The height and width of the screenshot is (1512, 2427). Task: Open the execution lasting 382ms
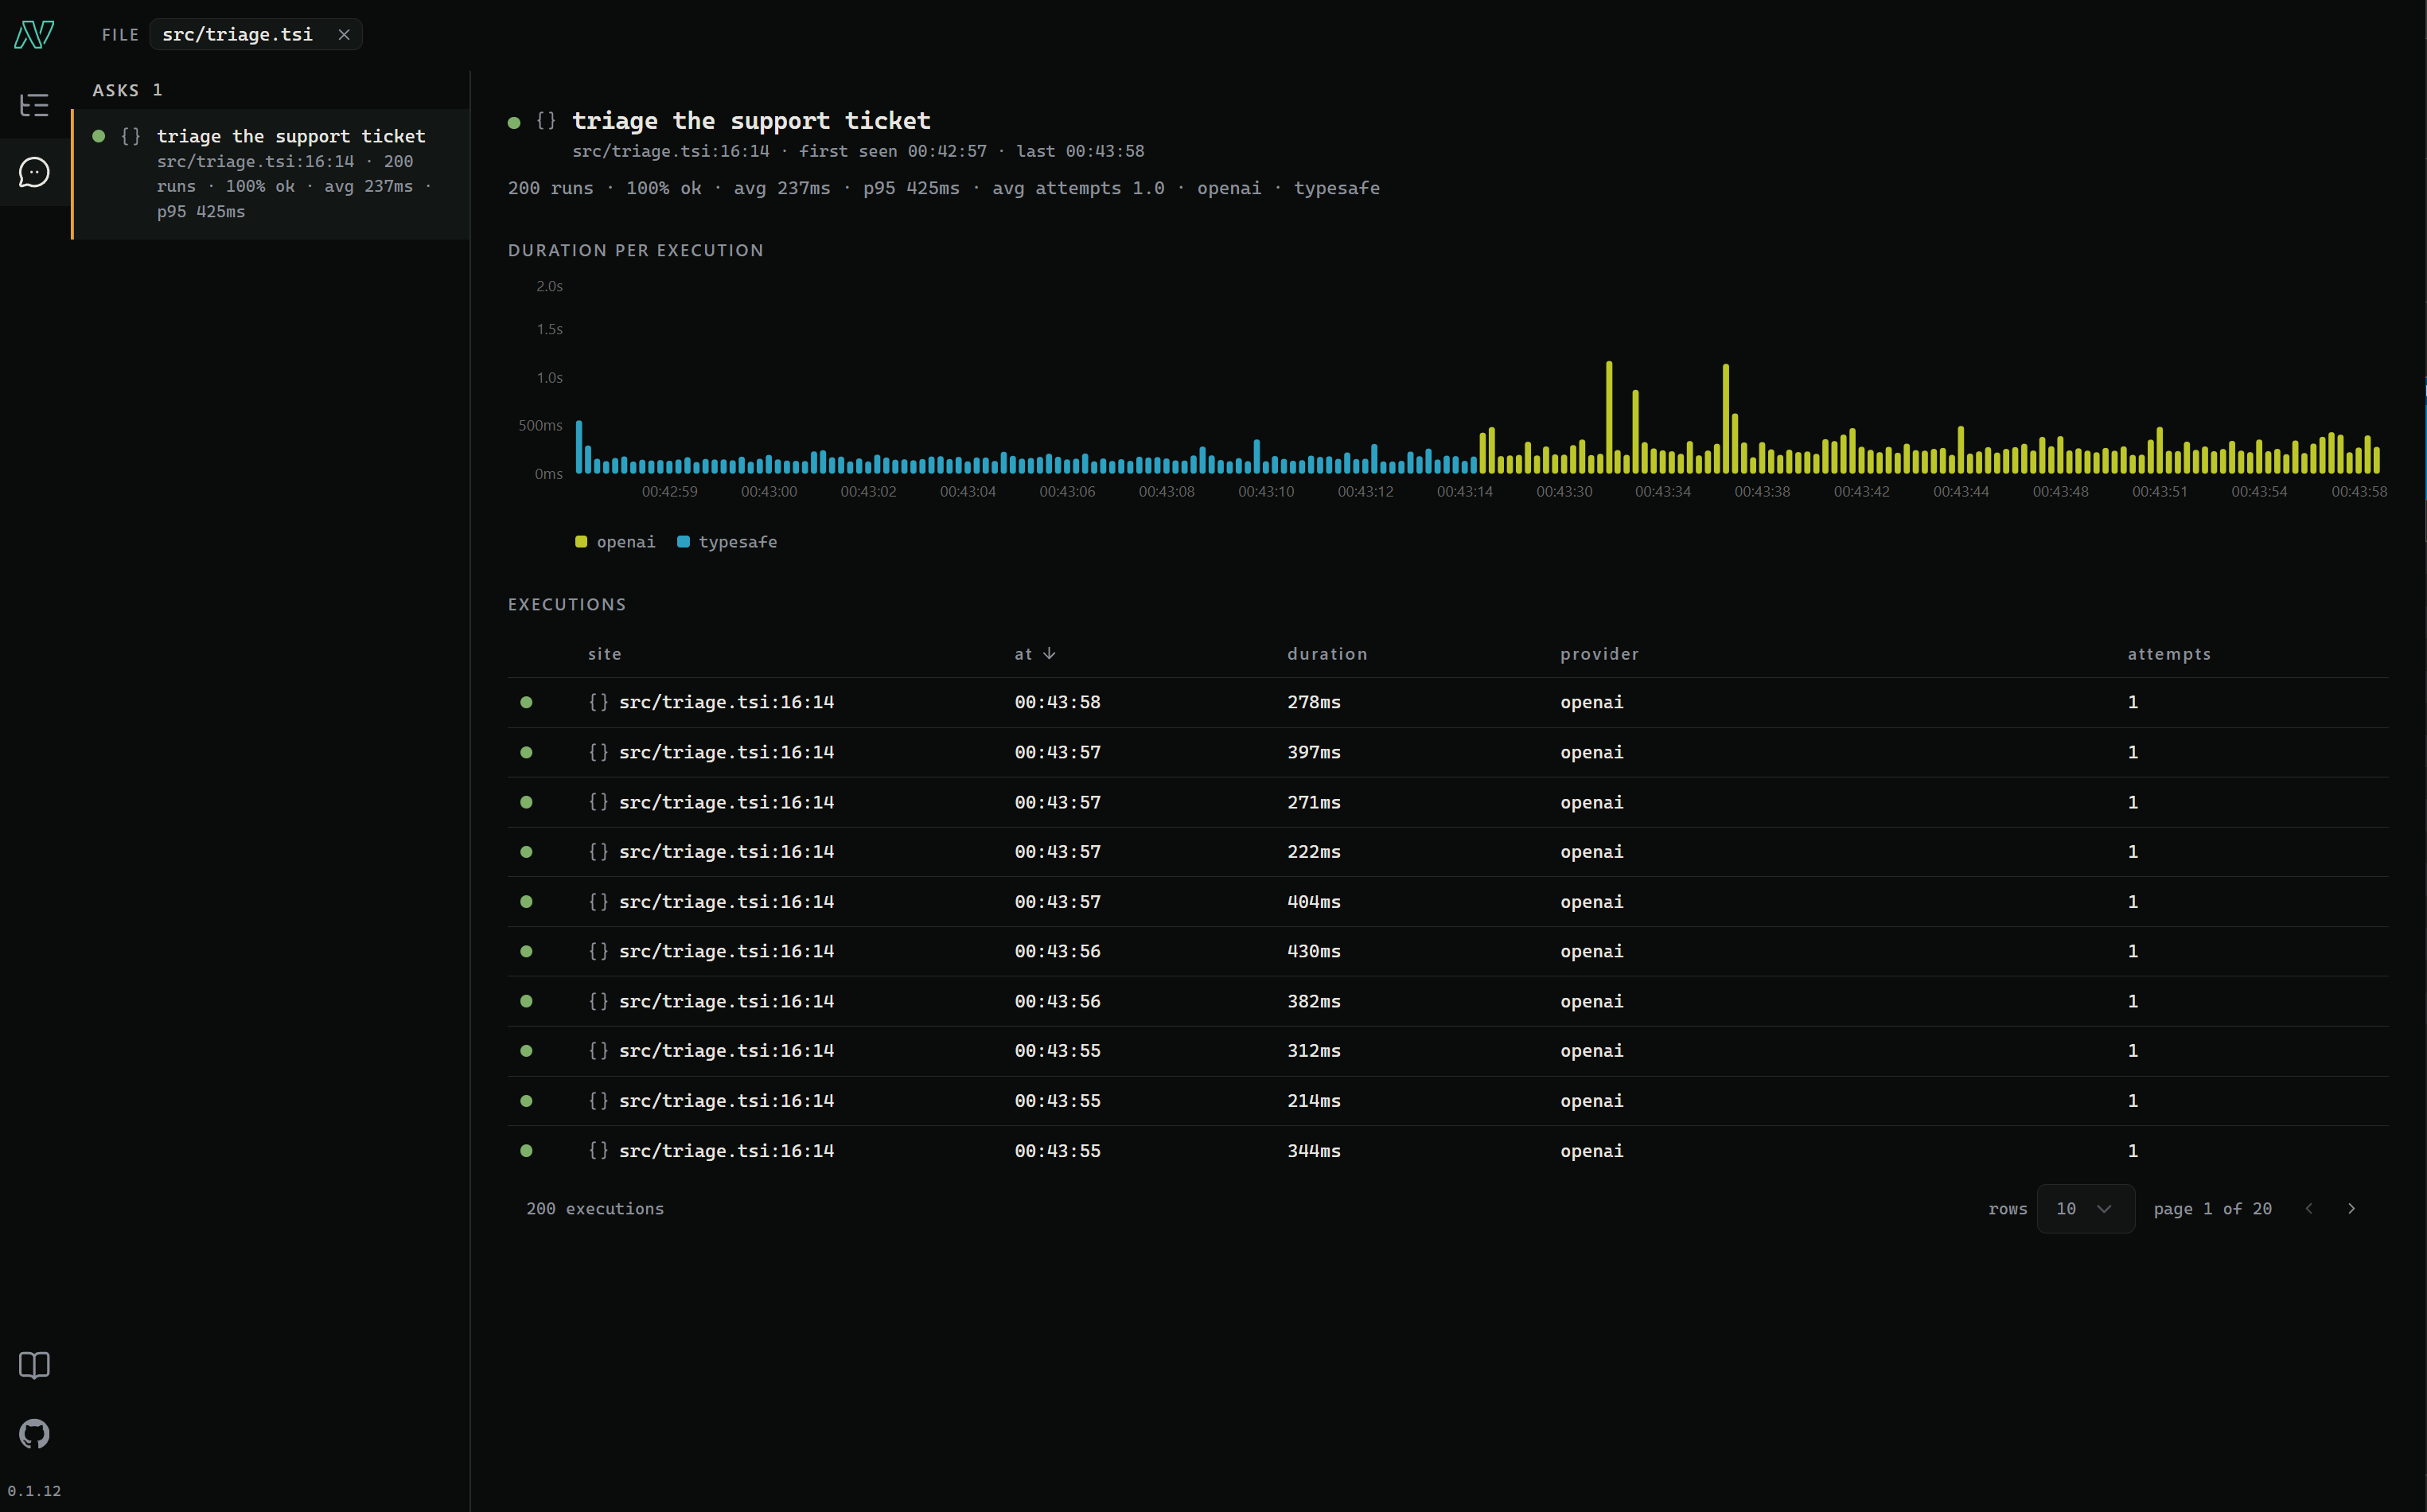point(1447,1001)
